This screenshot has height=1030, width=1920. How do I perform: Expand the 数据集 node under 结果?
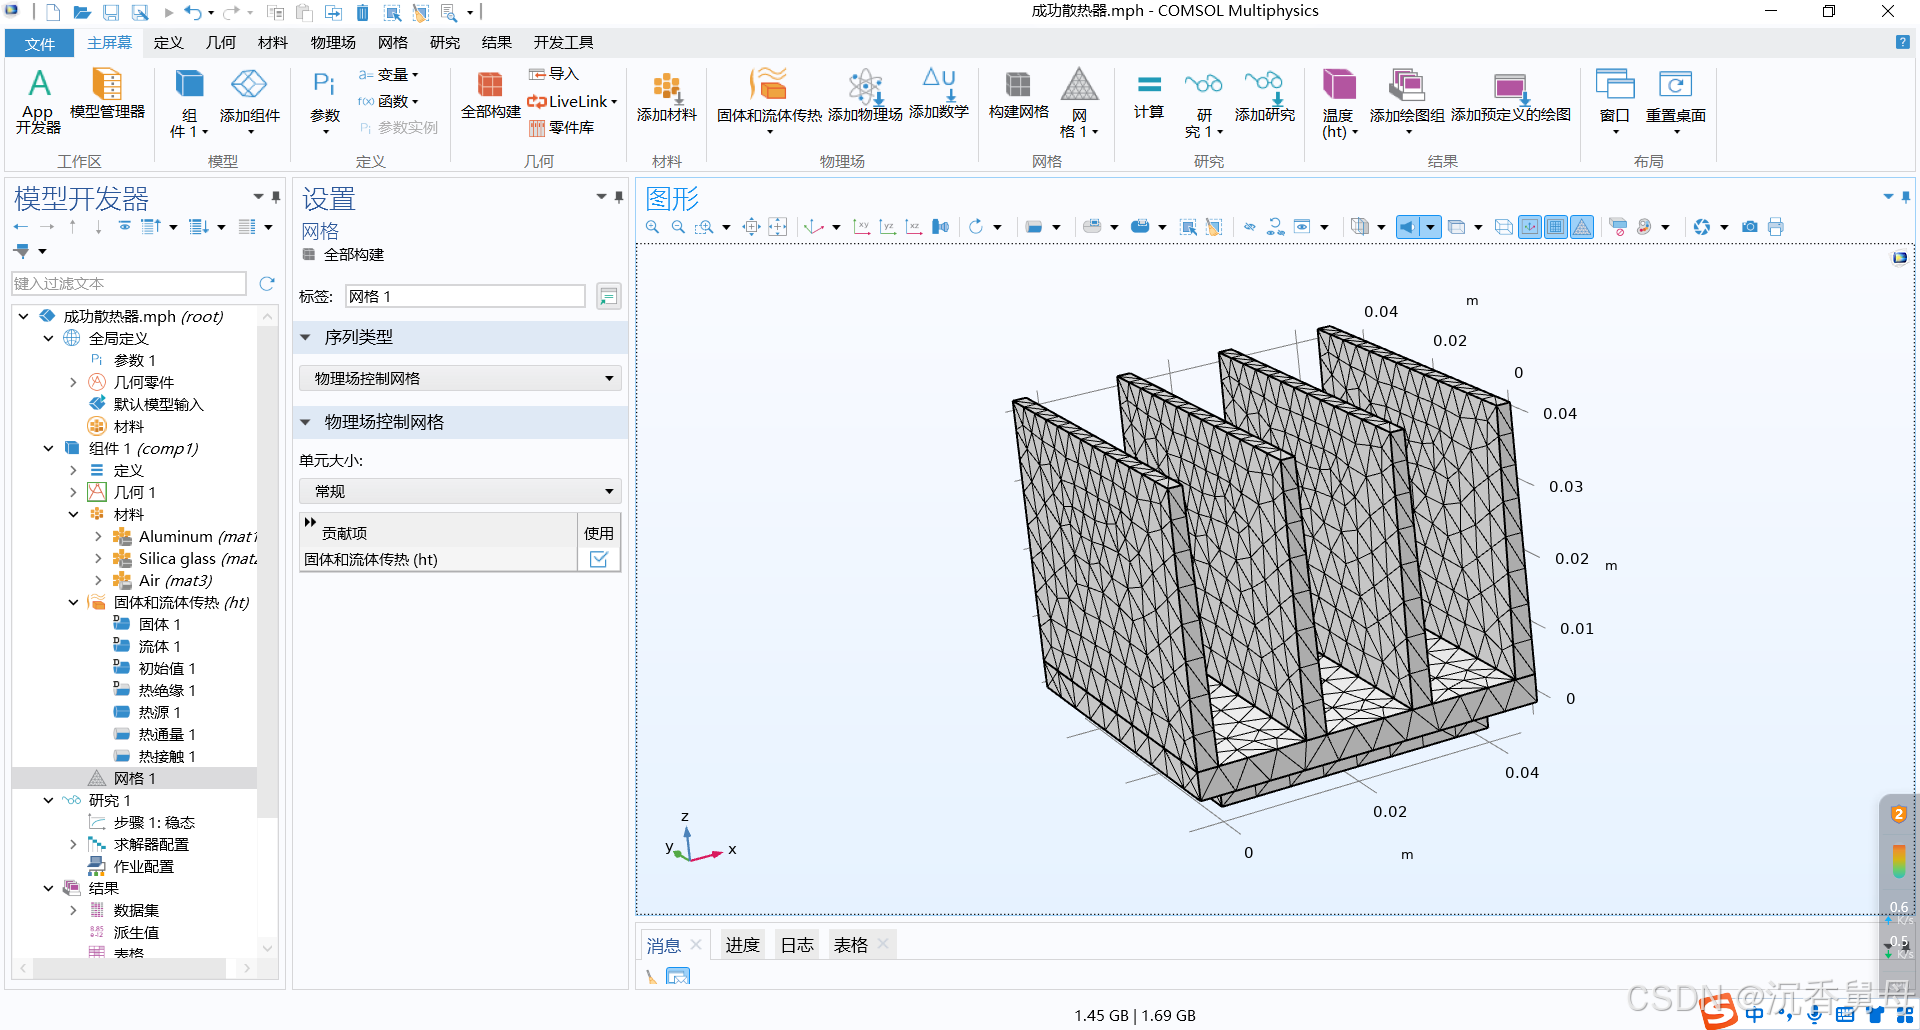[73, 910]
